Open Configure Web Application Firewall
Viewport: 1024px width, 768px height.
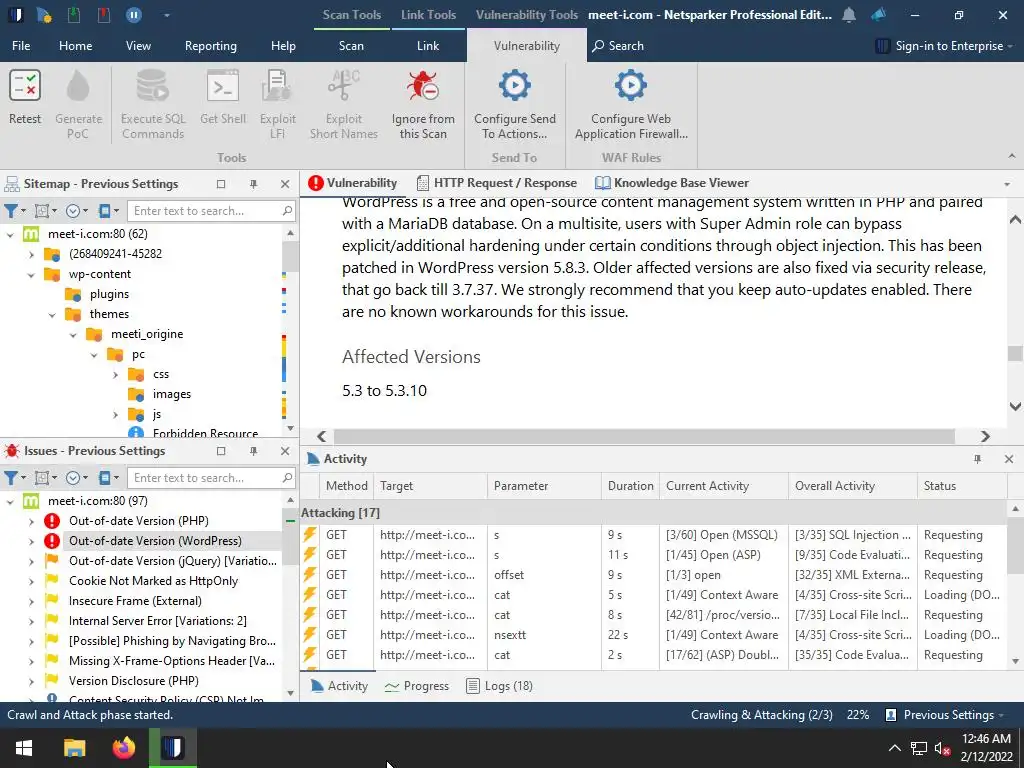pos(631,104)
